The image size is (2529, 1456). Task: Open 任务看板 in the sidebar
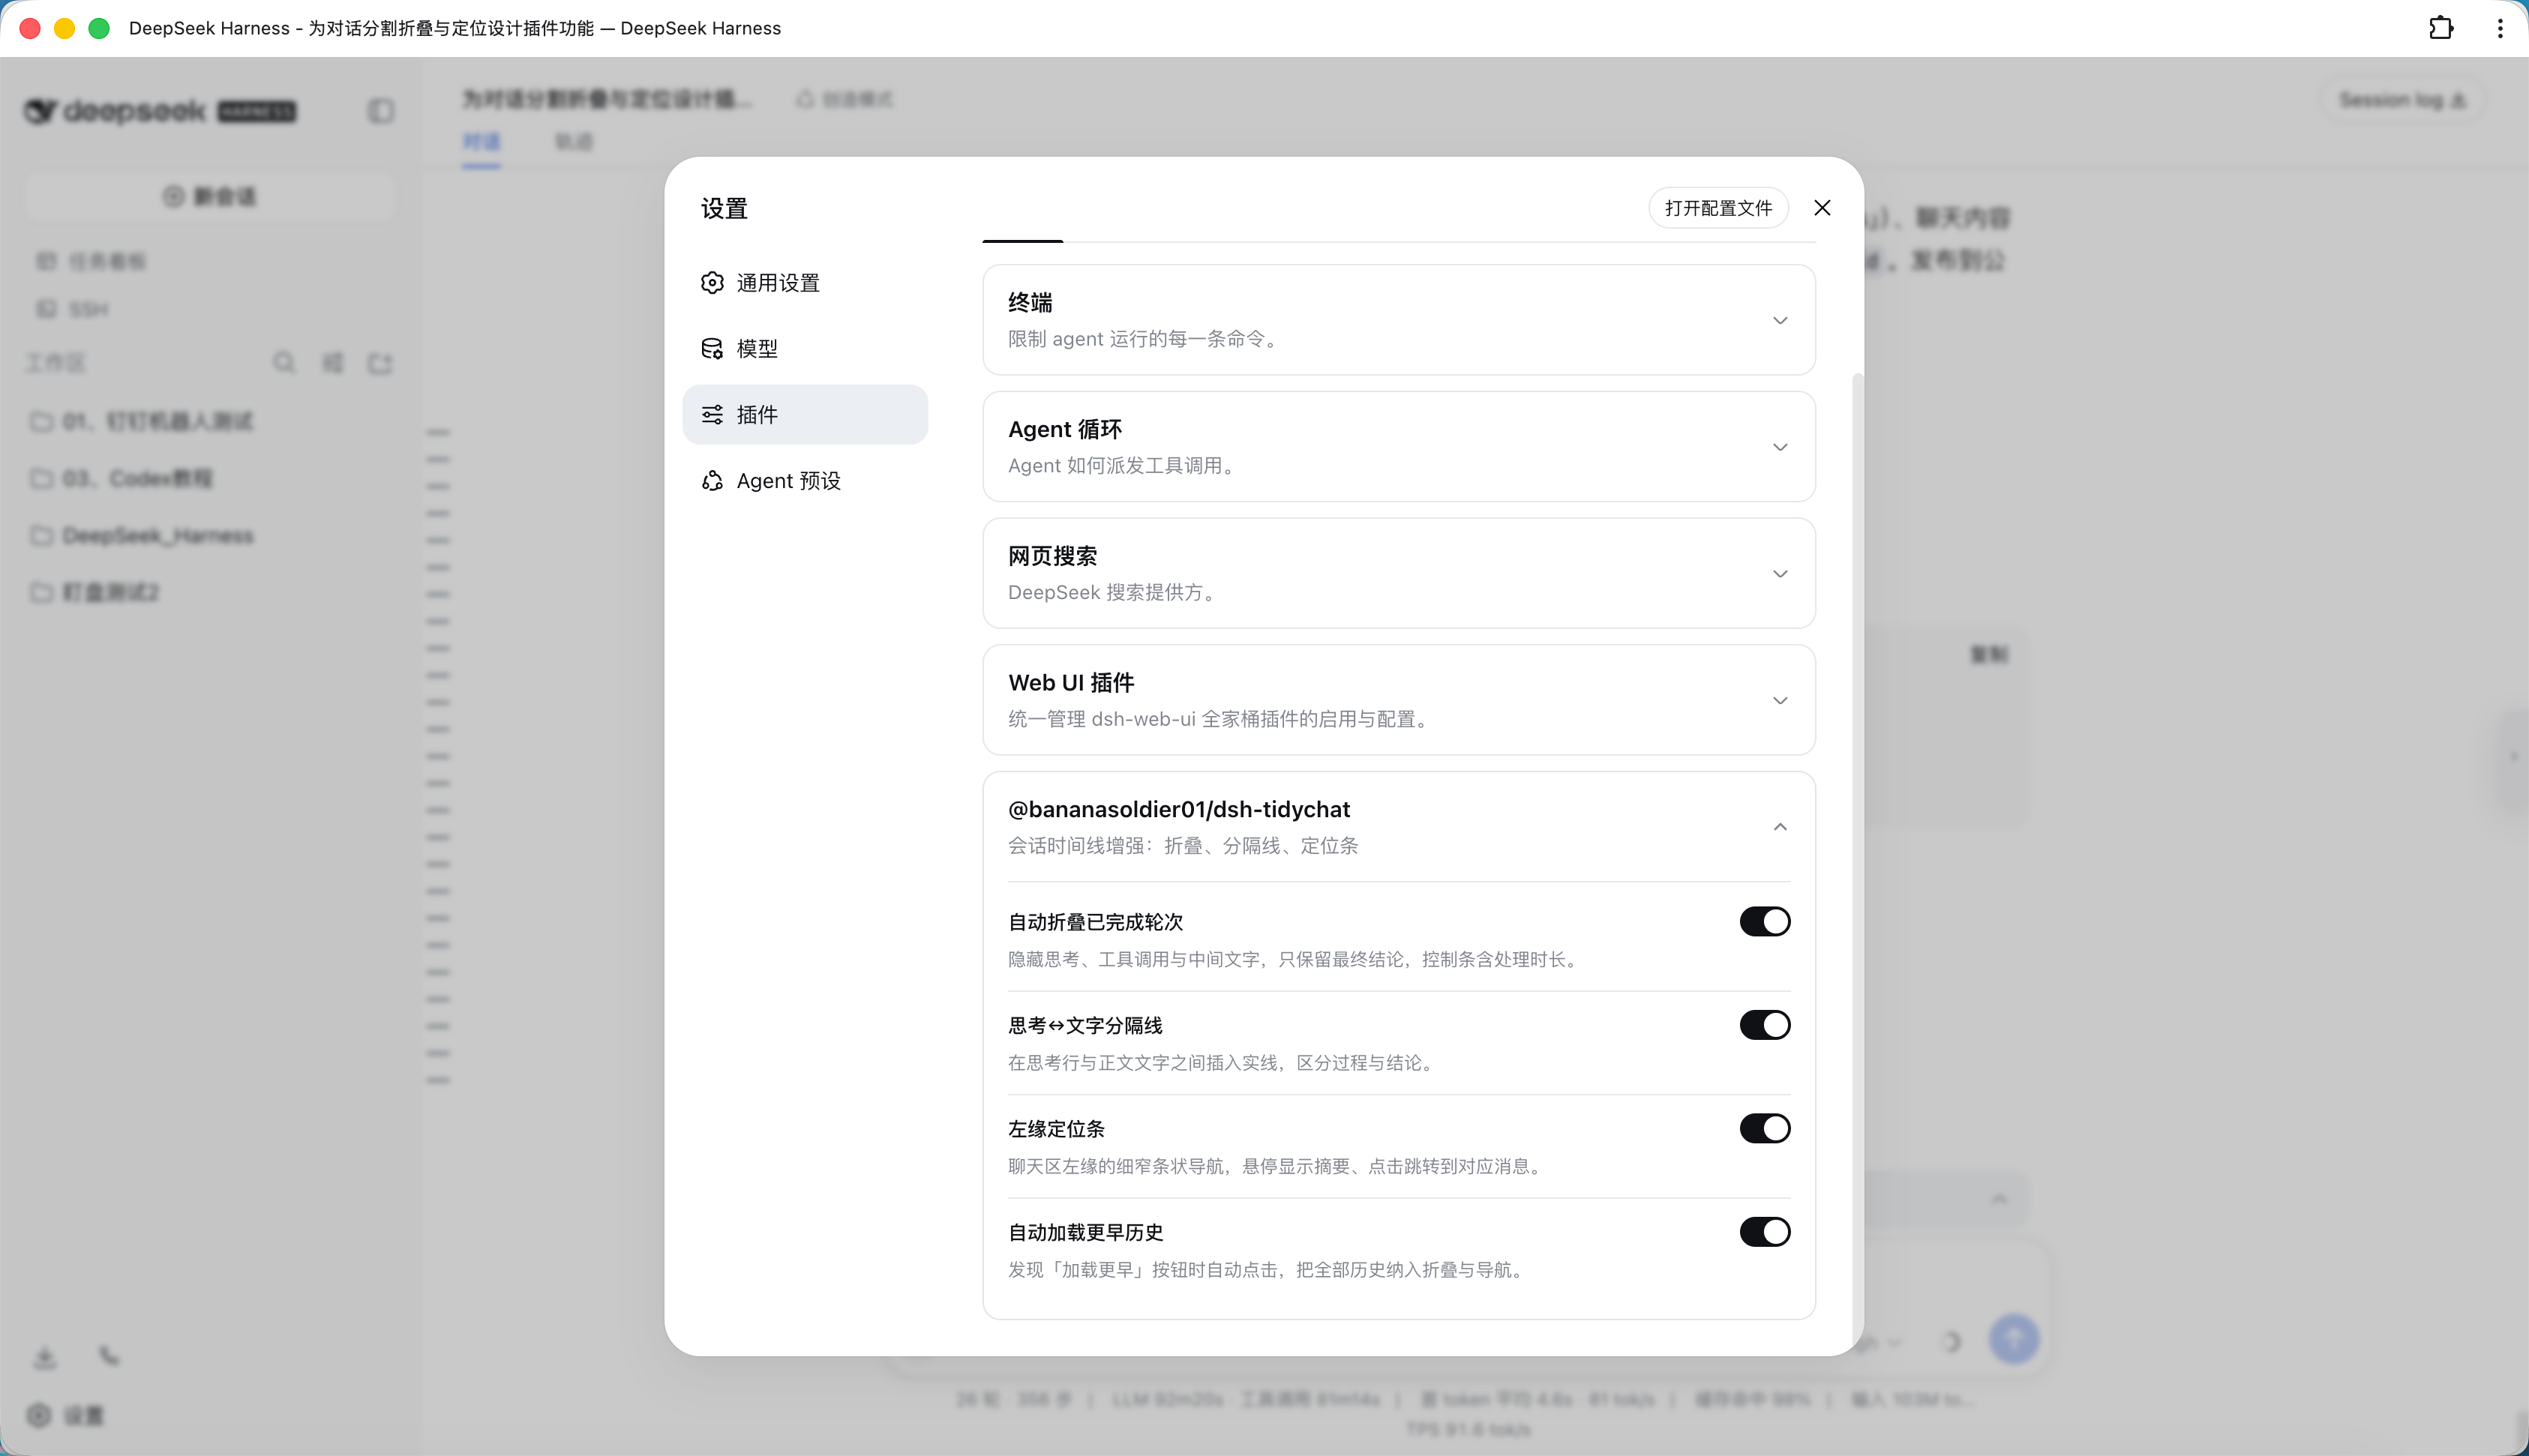[x=92, y=261]
